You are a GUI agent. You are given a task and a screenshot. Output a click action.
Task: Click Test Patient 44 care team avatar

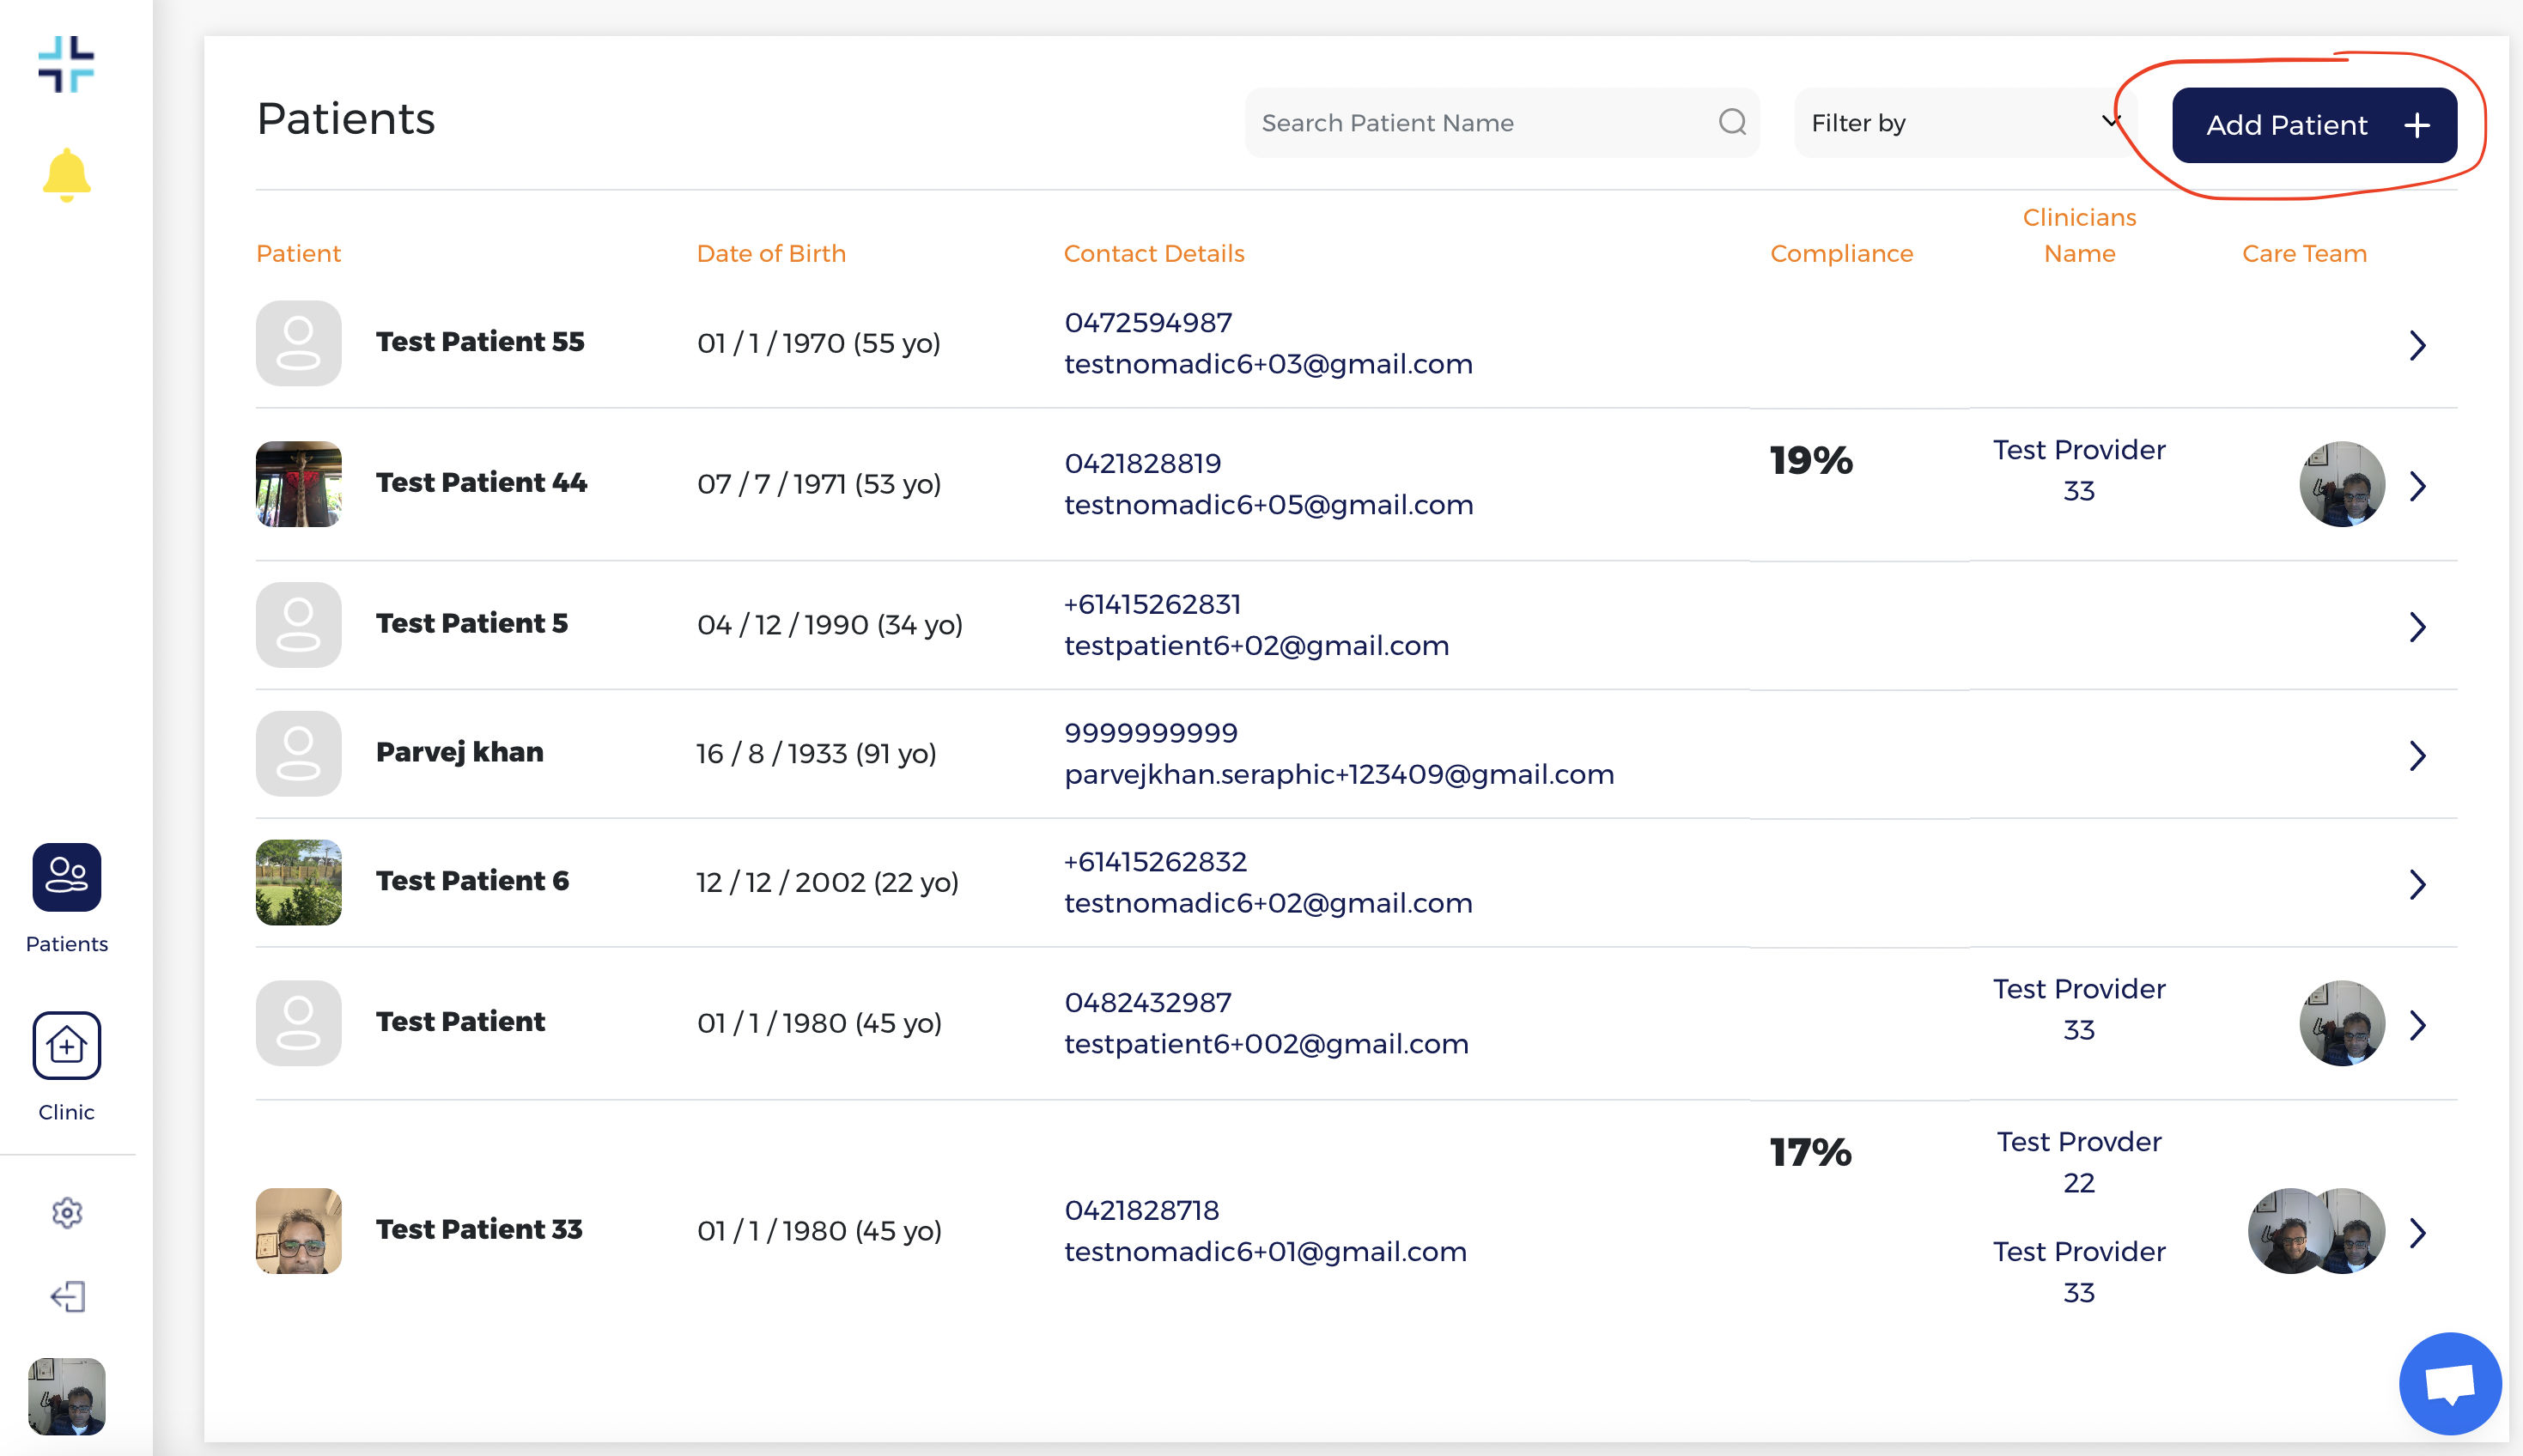click(x=2341, y=484)
